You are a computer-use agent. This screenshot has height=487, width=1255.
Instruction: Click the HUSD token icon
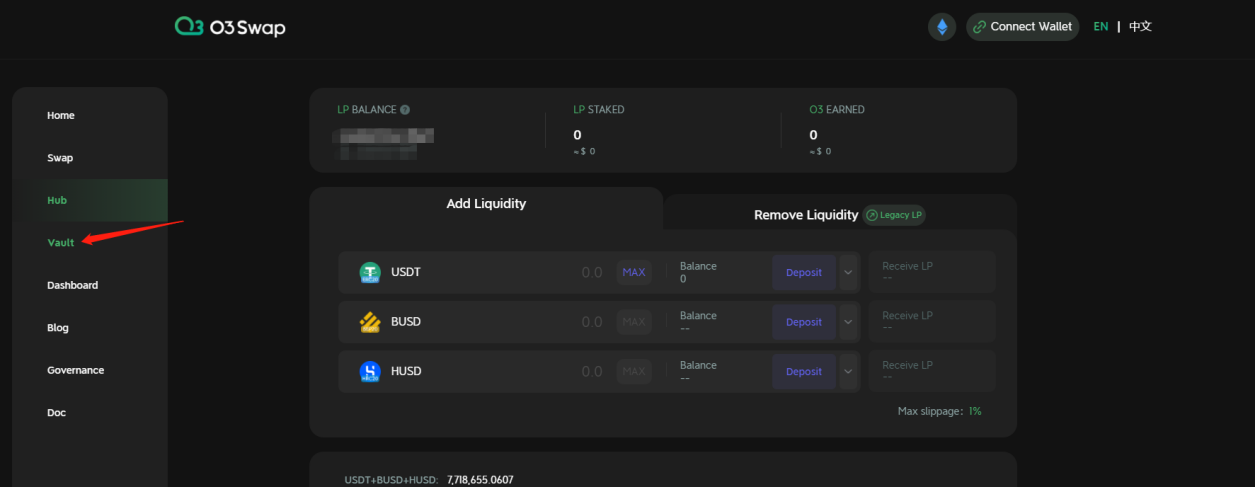[370, 372]
